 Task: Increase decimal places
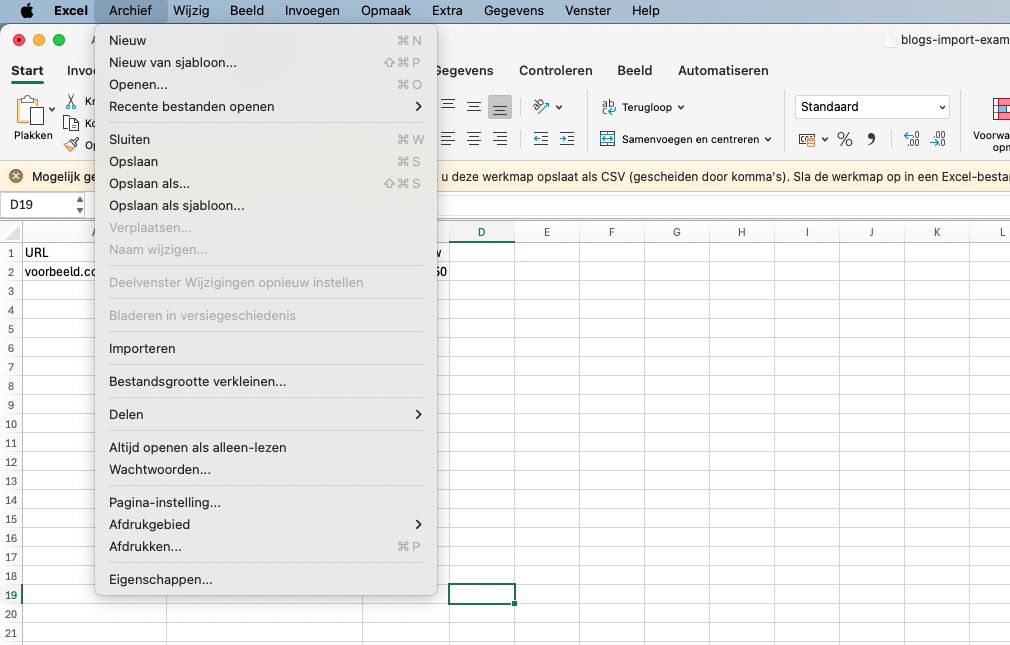point(911,139)
